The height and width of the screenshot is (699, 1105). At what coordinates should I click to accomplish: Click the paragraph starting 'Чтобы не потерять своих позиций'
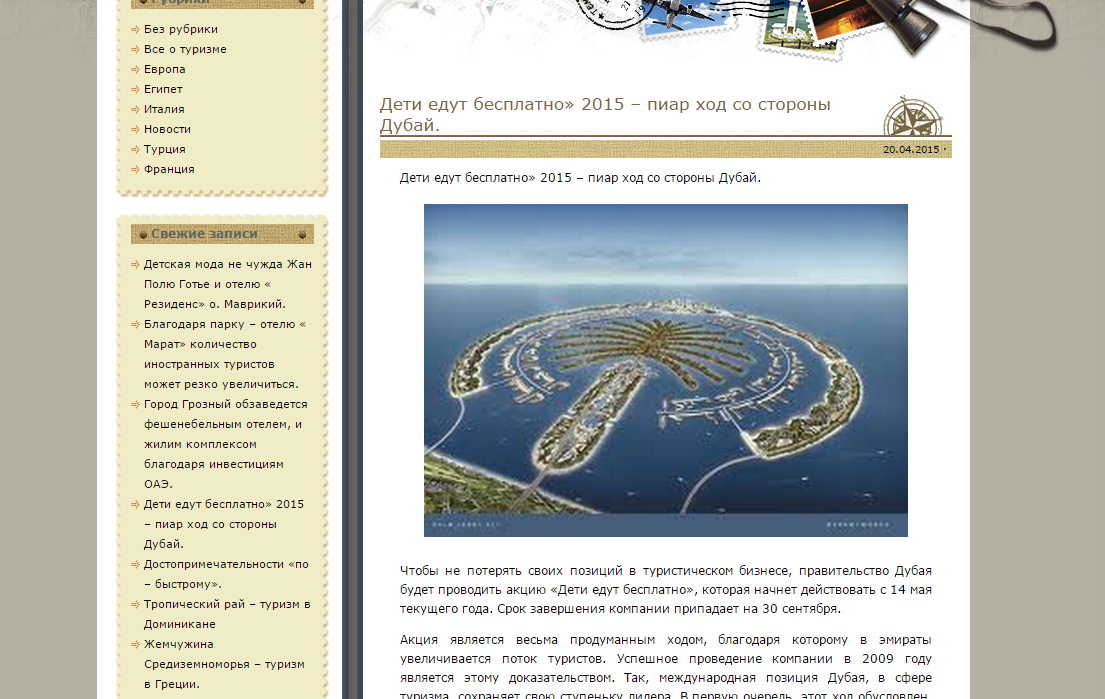click(665, 590)
